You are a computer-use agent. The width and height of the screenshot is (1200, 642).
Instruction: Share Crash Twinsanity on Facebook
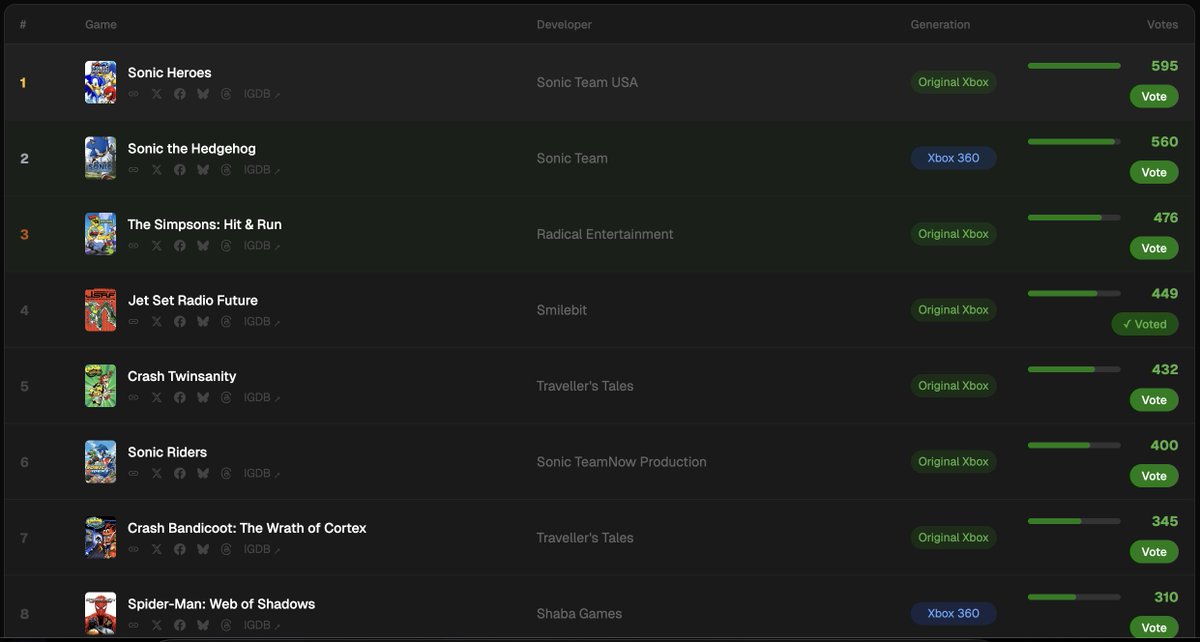click(x=180, y=398)
